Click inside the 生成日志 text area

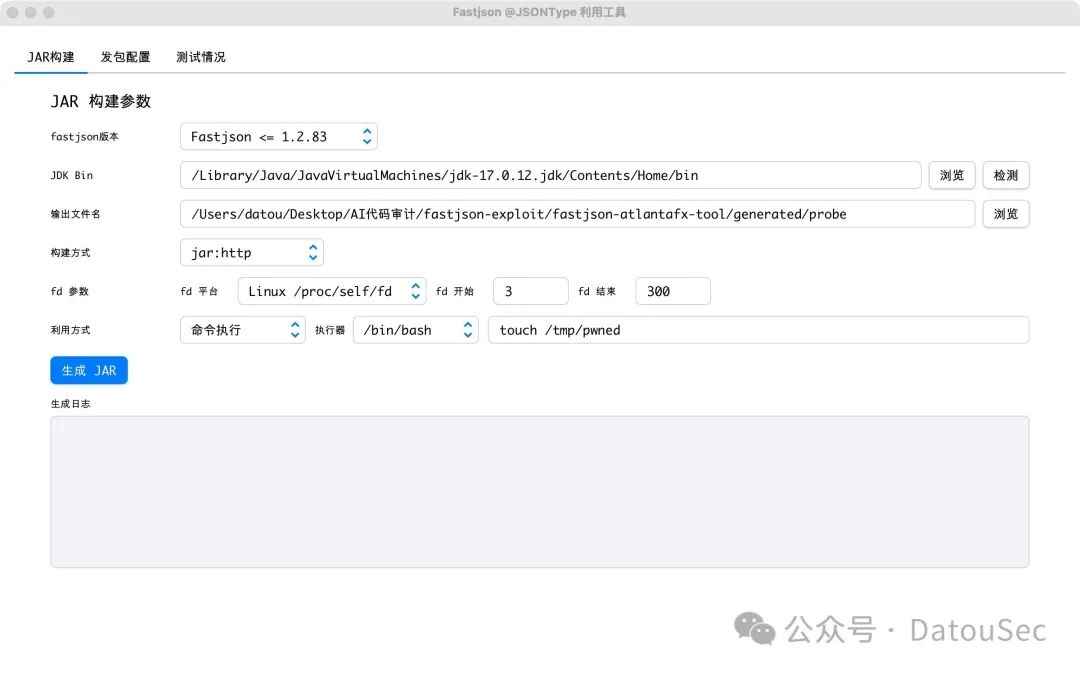click(x=539, y=491)
